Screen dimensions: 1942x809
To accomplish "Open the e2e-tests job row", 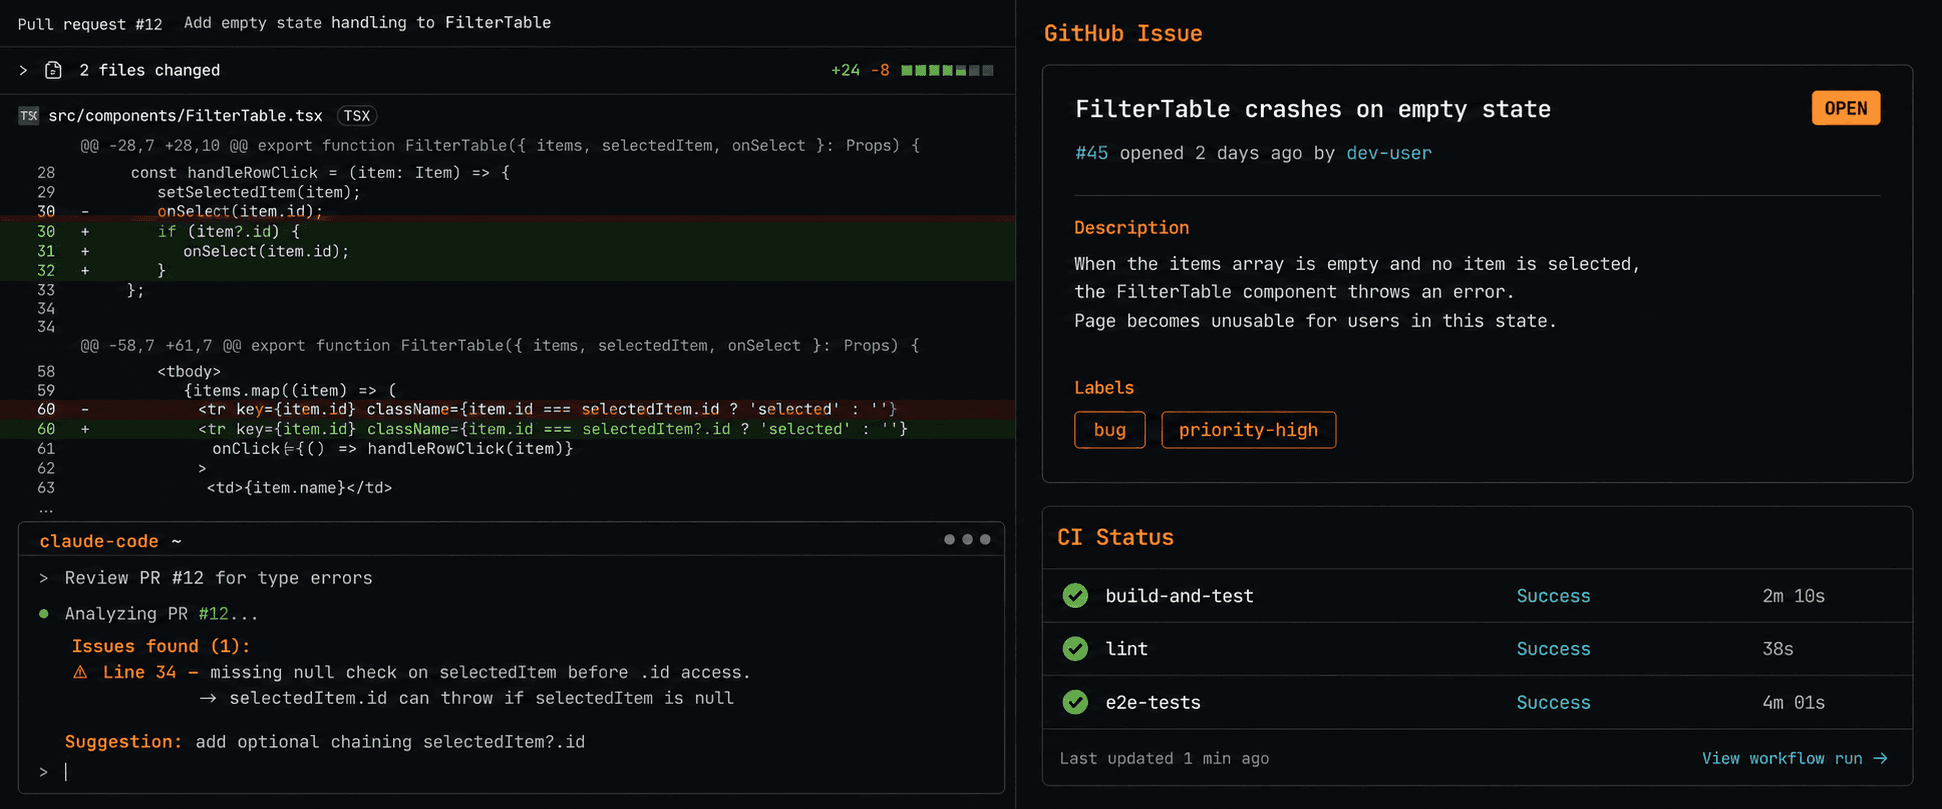I will click(1477, 702).
